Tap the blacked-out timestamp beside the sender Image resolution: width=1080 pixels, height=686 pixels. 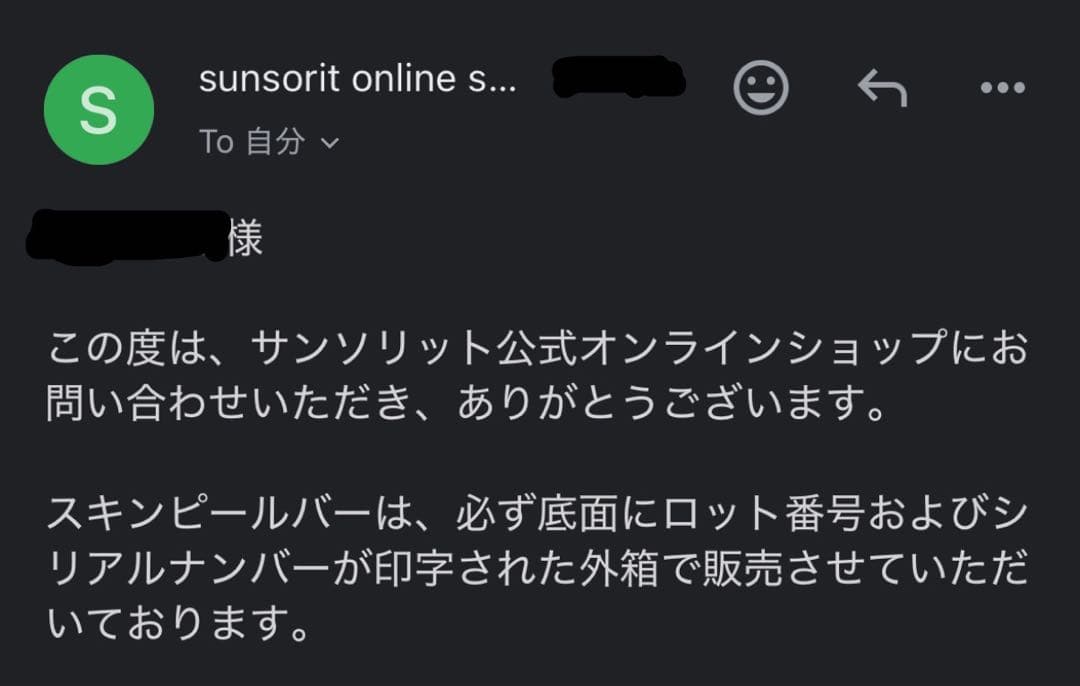pos(619,78)
